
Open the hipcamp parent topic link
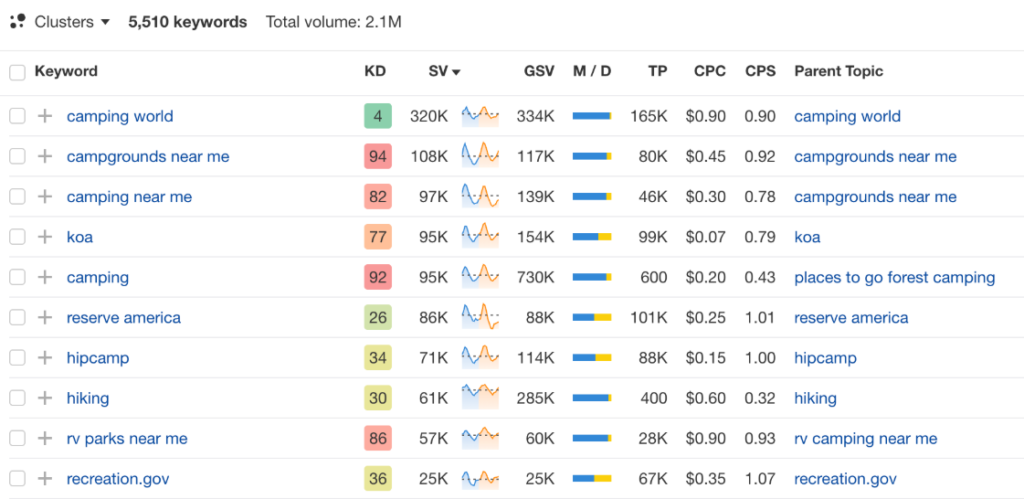coord(825,358)
